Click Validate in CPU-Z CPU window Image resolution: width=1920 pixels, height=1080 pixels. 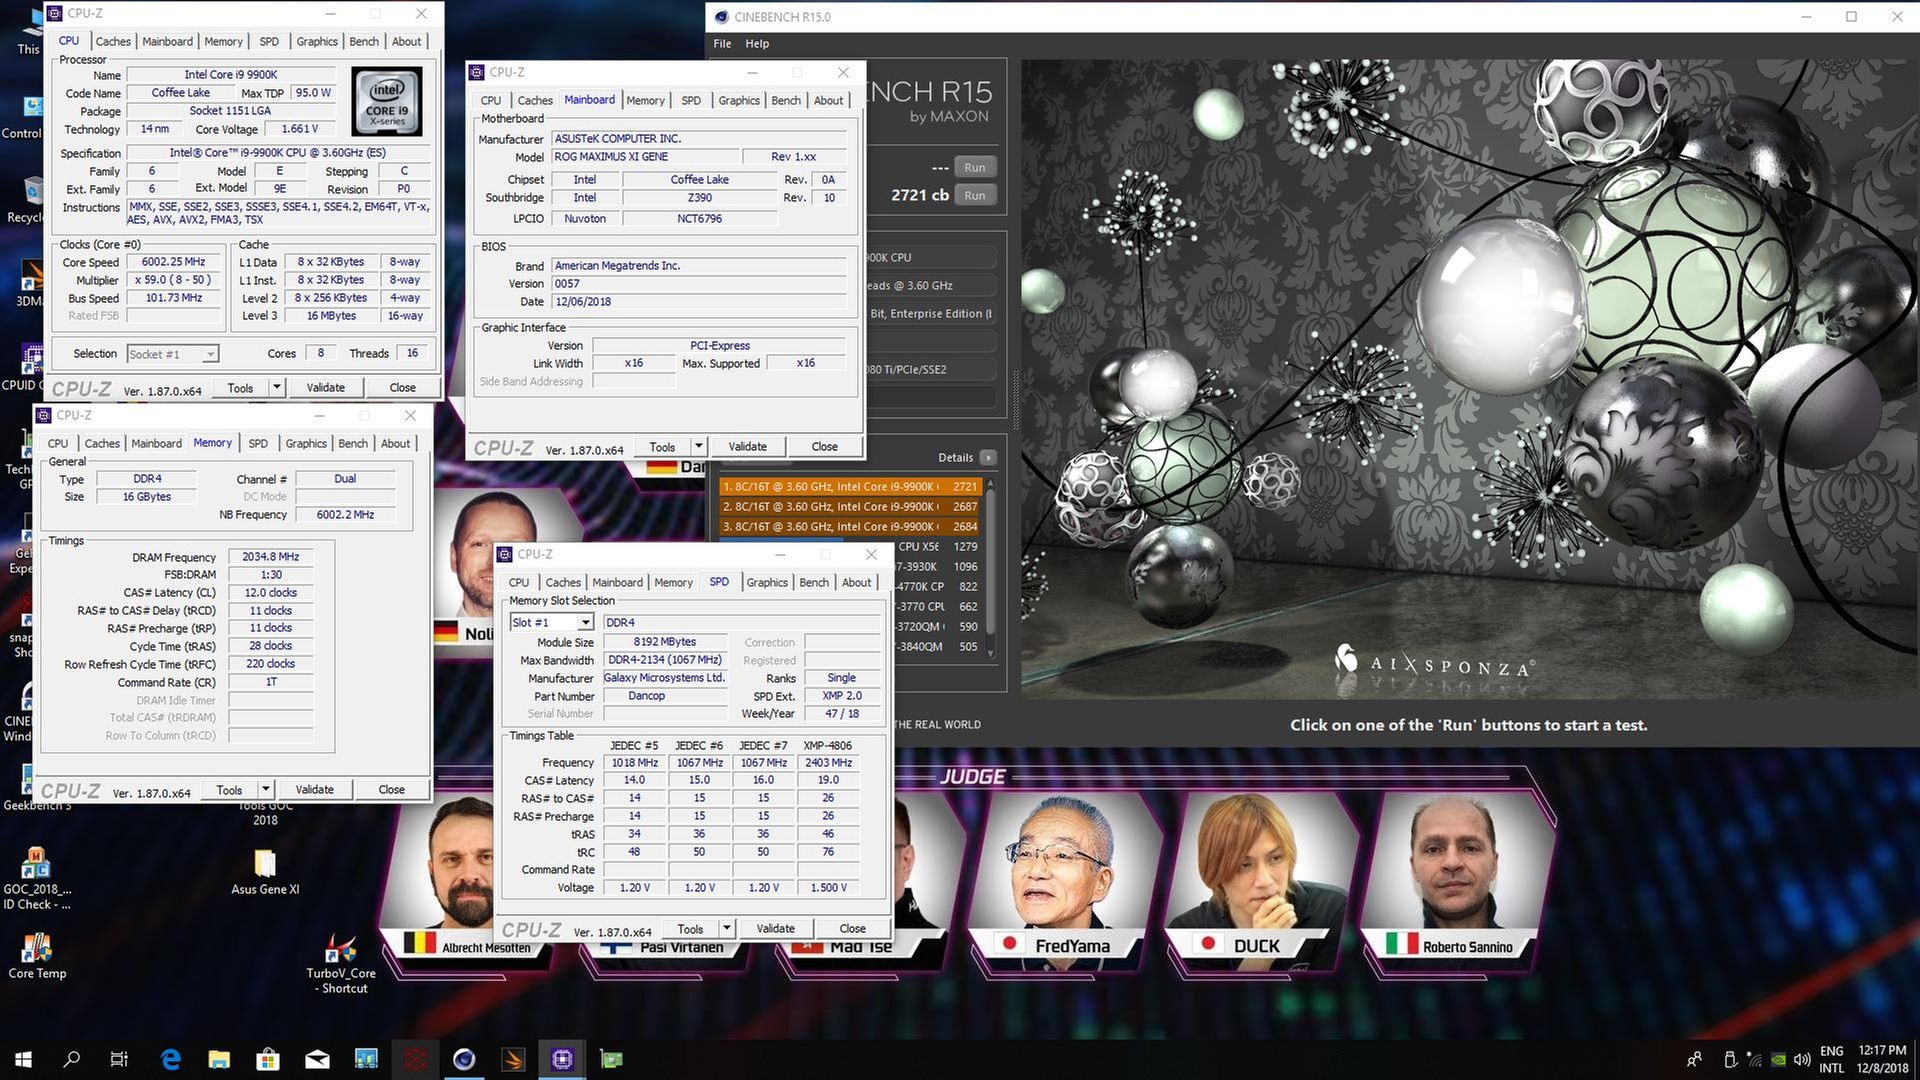(325, 387)
